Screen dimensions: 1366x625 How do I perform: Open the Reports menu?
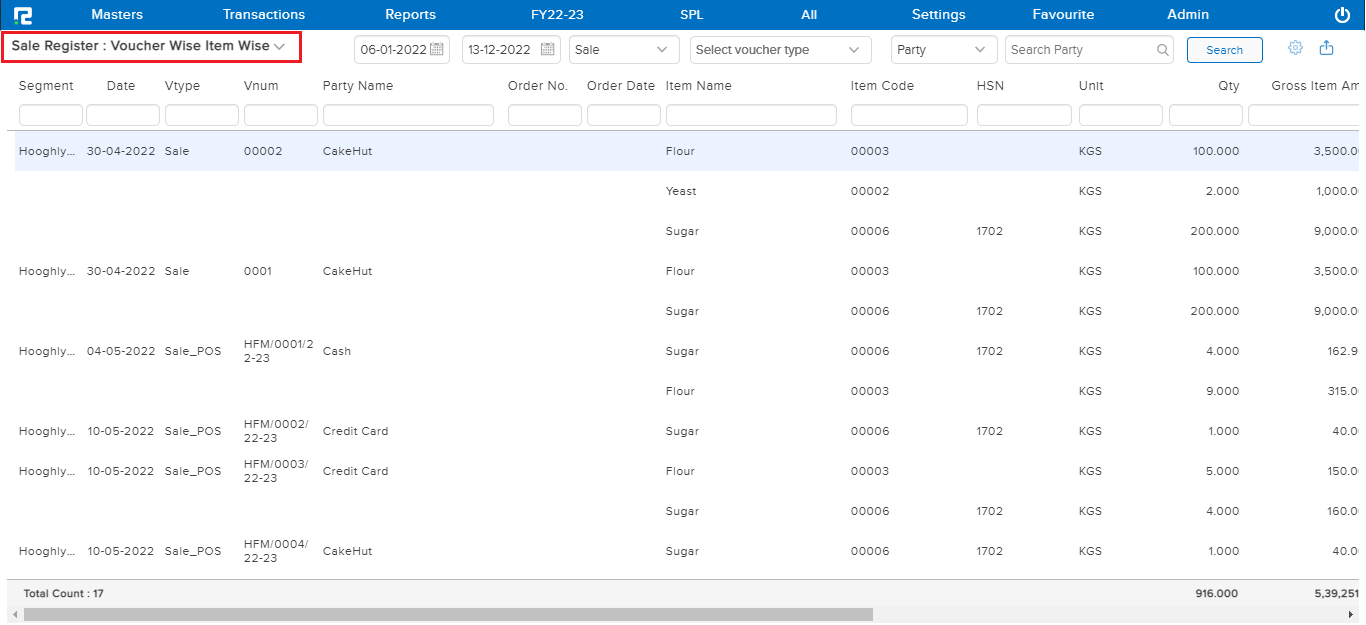410,15
